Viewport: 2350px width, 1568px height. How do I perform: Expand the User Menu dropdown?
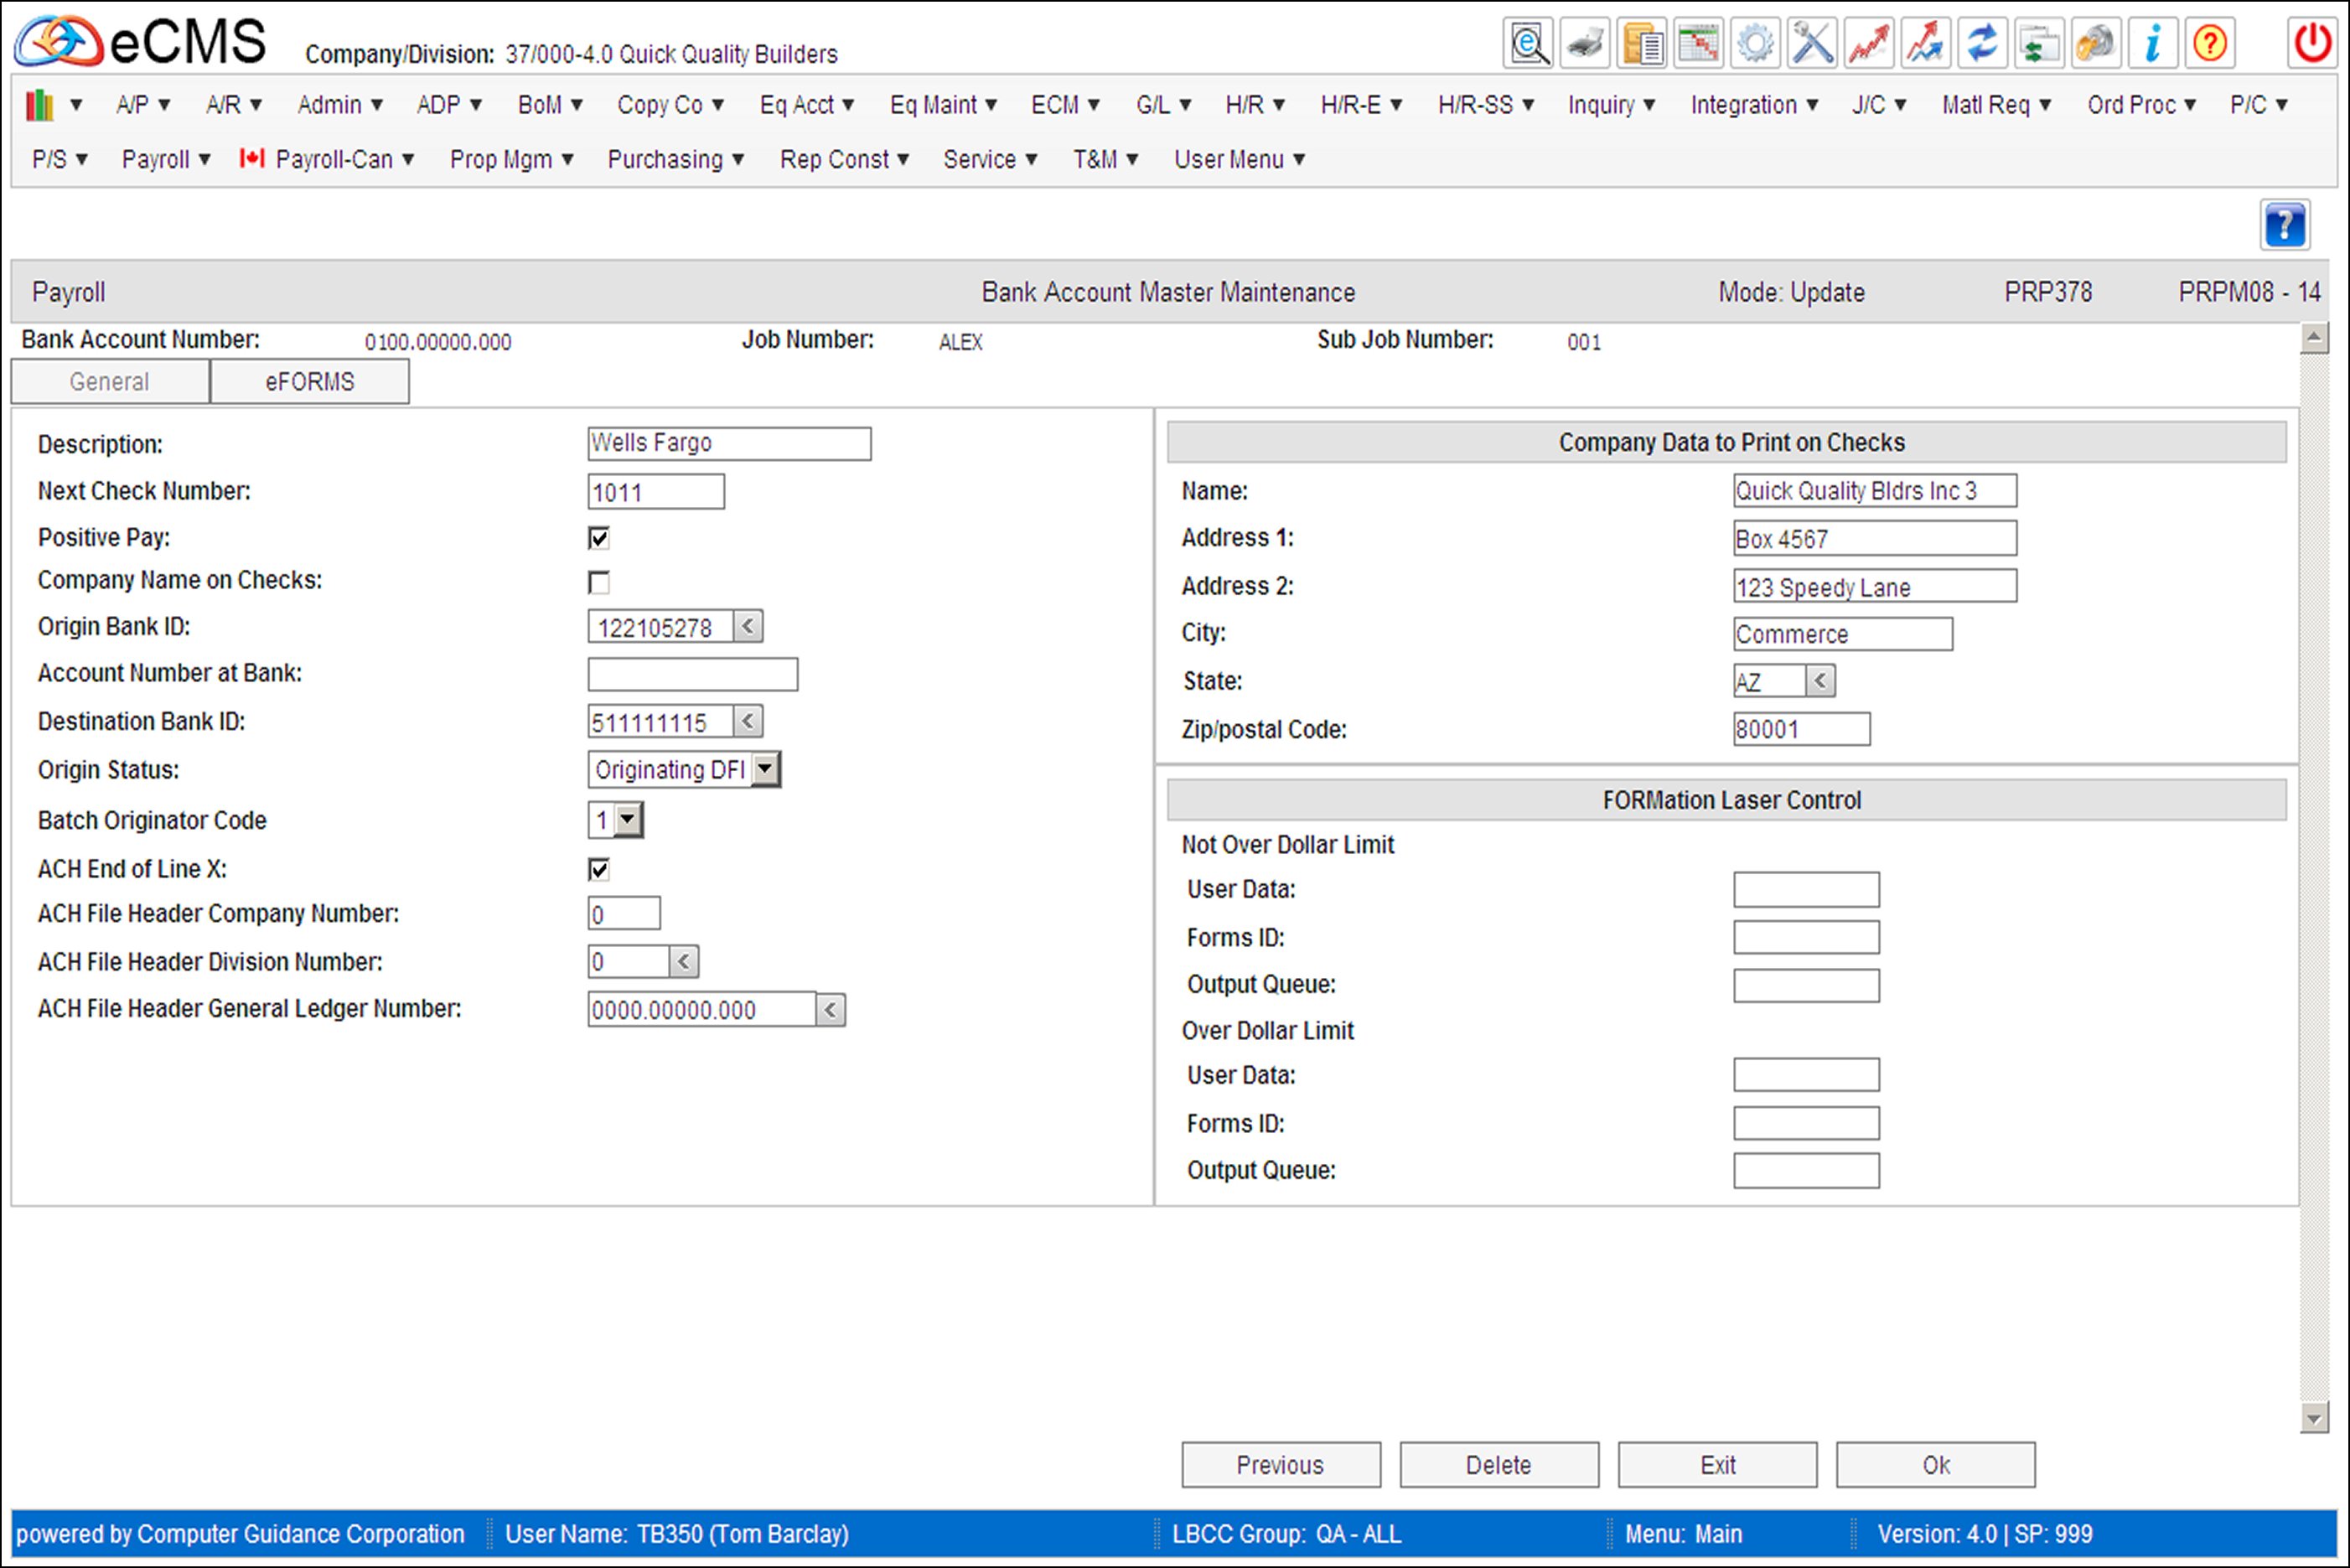1240,159
